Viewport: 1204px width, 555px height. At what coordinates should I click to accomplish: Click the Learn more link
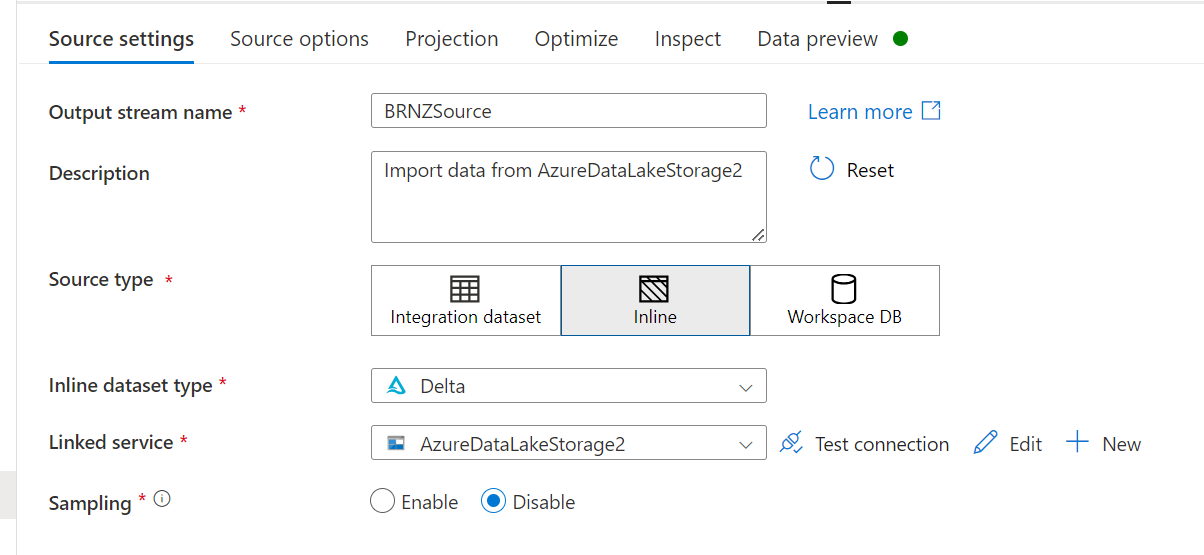(860, 112)
